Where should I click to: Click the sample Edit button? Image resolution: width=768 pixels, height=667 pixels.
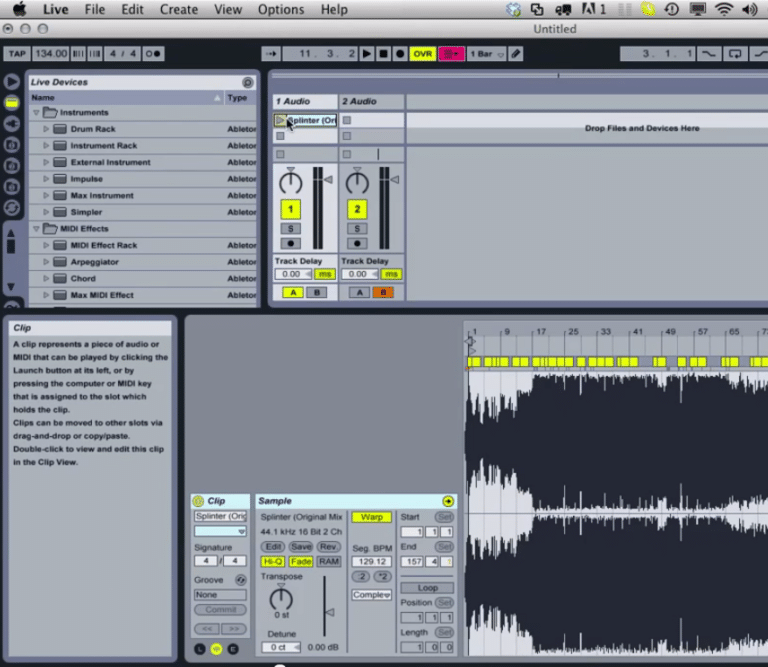(273, 547)
